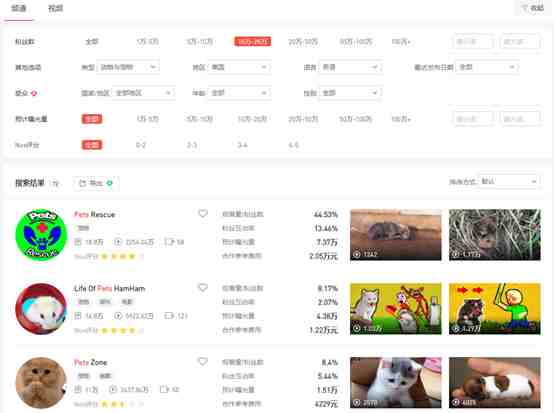554x413 pixels.
Task: Expand the channel type dropdown
Action: pyautogui.click(x=128, y=67)
